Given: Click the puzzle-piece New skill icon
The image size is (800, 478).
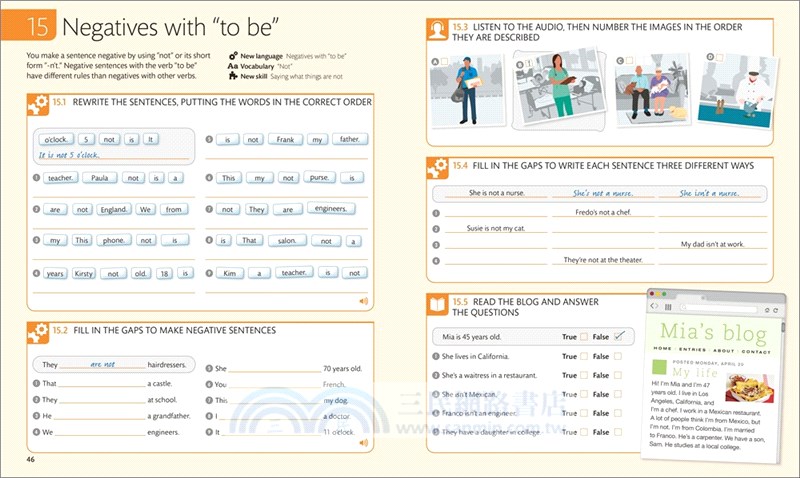Looking at the screenshot, I should (x=233, y=76).
